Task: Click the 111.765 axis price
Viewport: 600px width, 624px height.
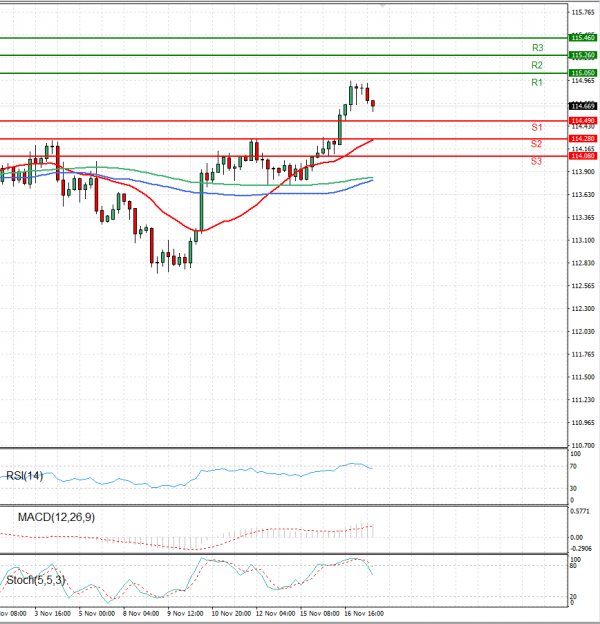Action: 583,354
